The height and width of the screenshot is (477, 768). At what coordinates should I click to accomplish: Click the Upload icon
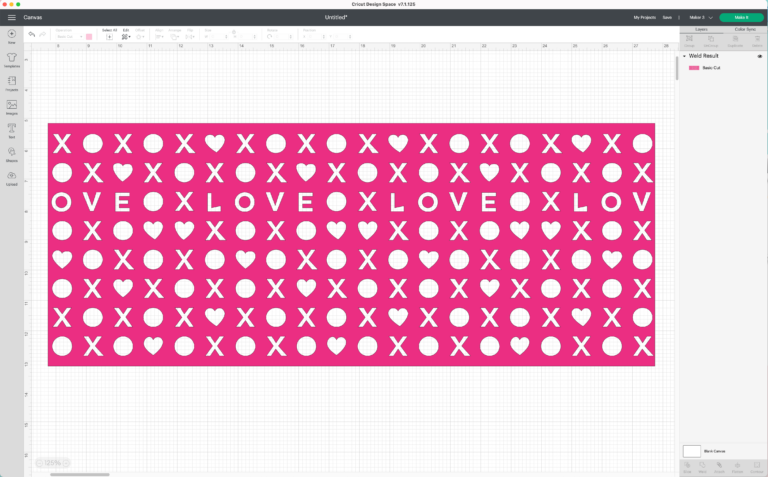click(12, 178)
